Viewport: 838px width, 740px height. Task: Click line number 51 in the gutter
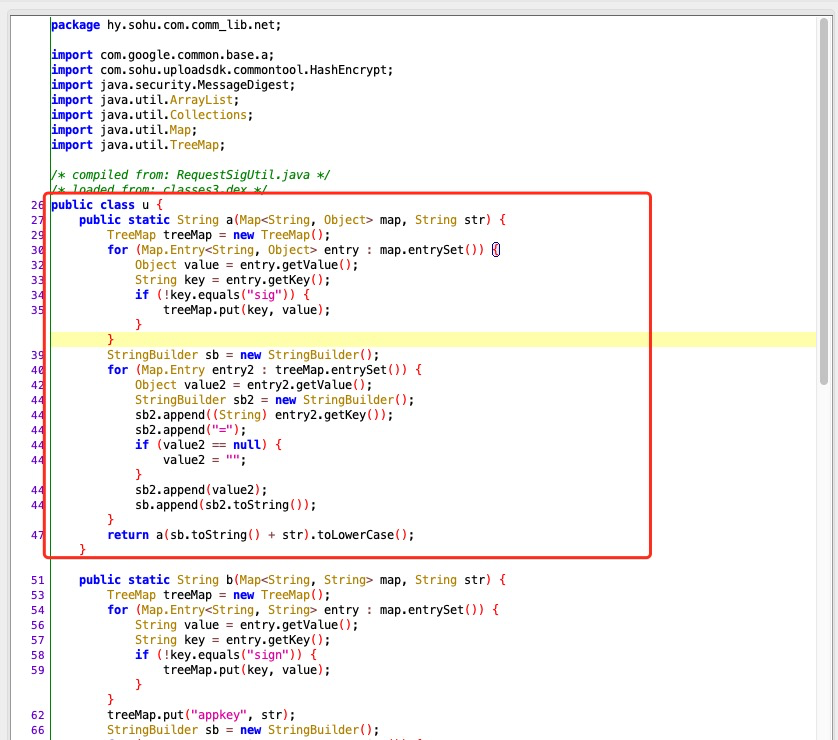[x=37, y=580]
